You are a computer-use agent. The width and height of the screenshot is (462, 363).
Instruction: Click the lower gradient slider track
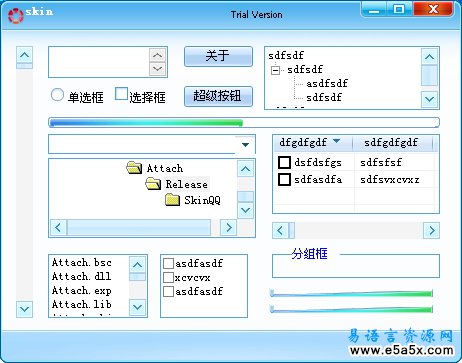coord(352,309)
